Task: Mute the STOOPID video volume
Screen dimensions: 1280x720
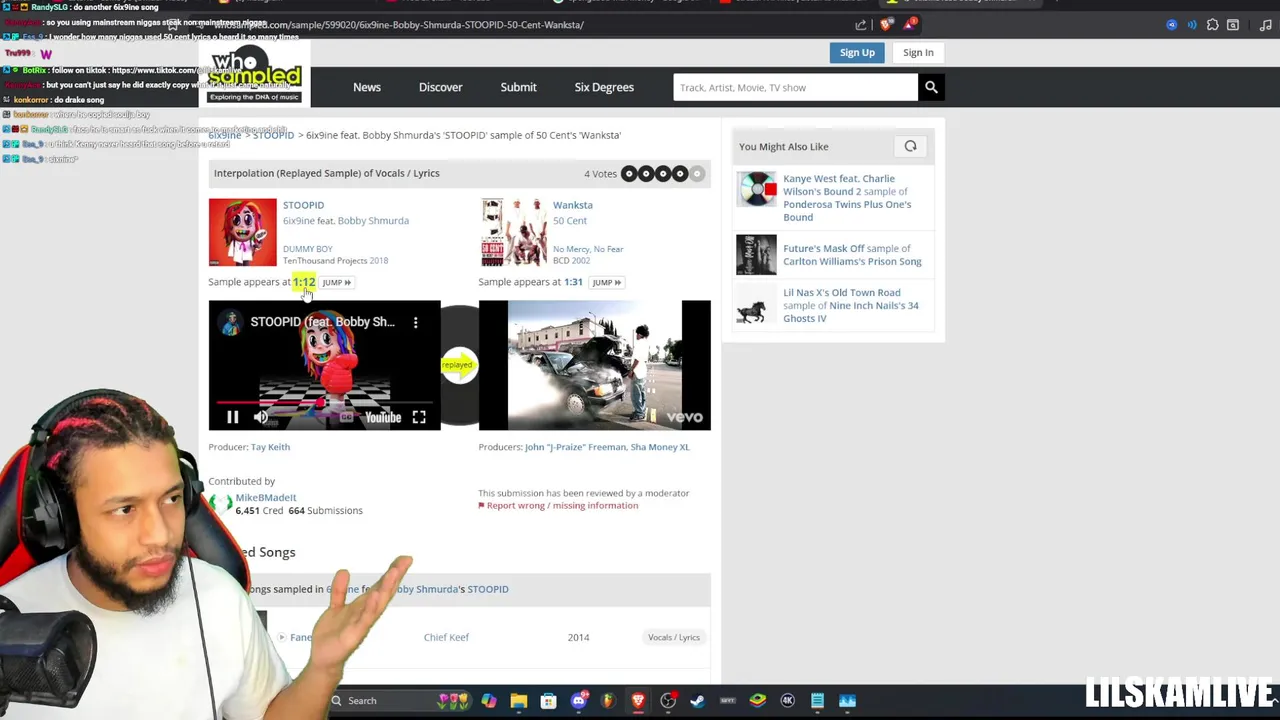Action: pyautogui.click(x=261, y=417)
